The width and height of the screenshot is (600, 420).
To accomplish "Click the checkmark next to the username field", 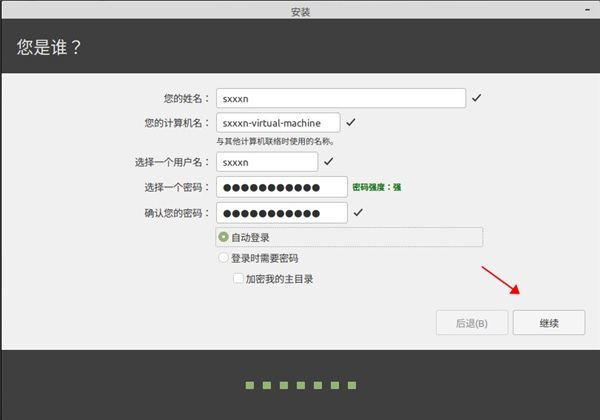I will click(328, 161).
